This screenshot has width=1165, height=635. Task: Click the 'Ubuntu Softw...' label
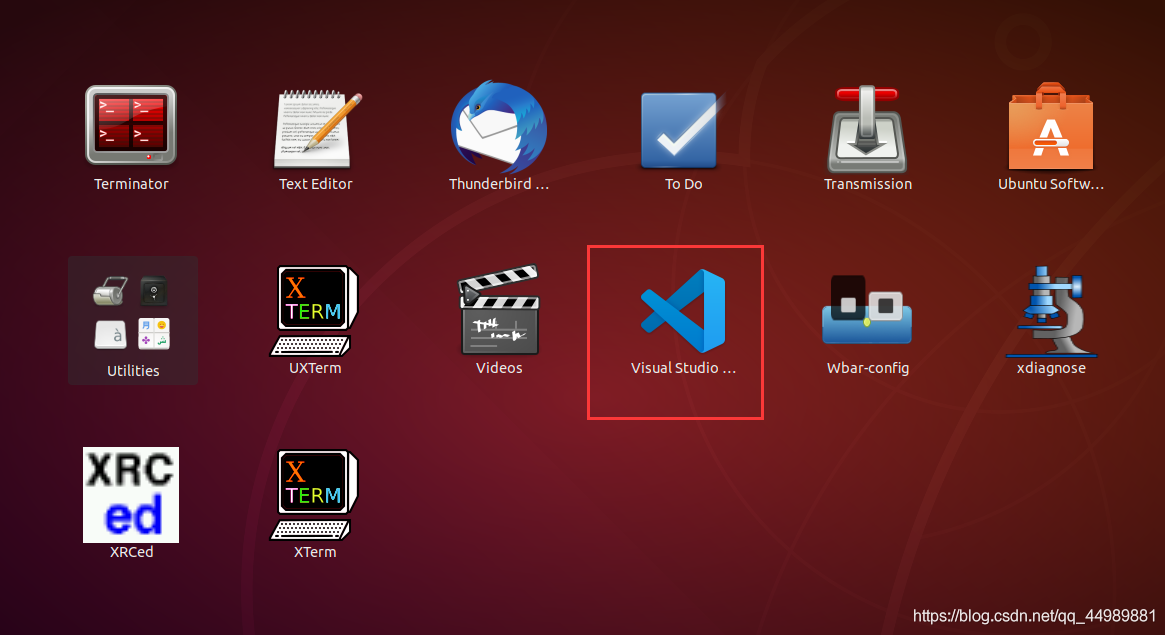point(1051,183)
